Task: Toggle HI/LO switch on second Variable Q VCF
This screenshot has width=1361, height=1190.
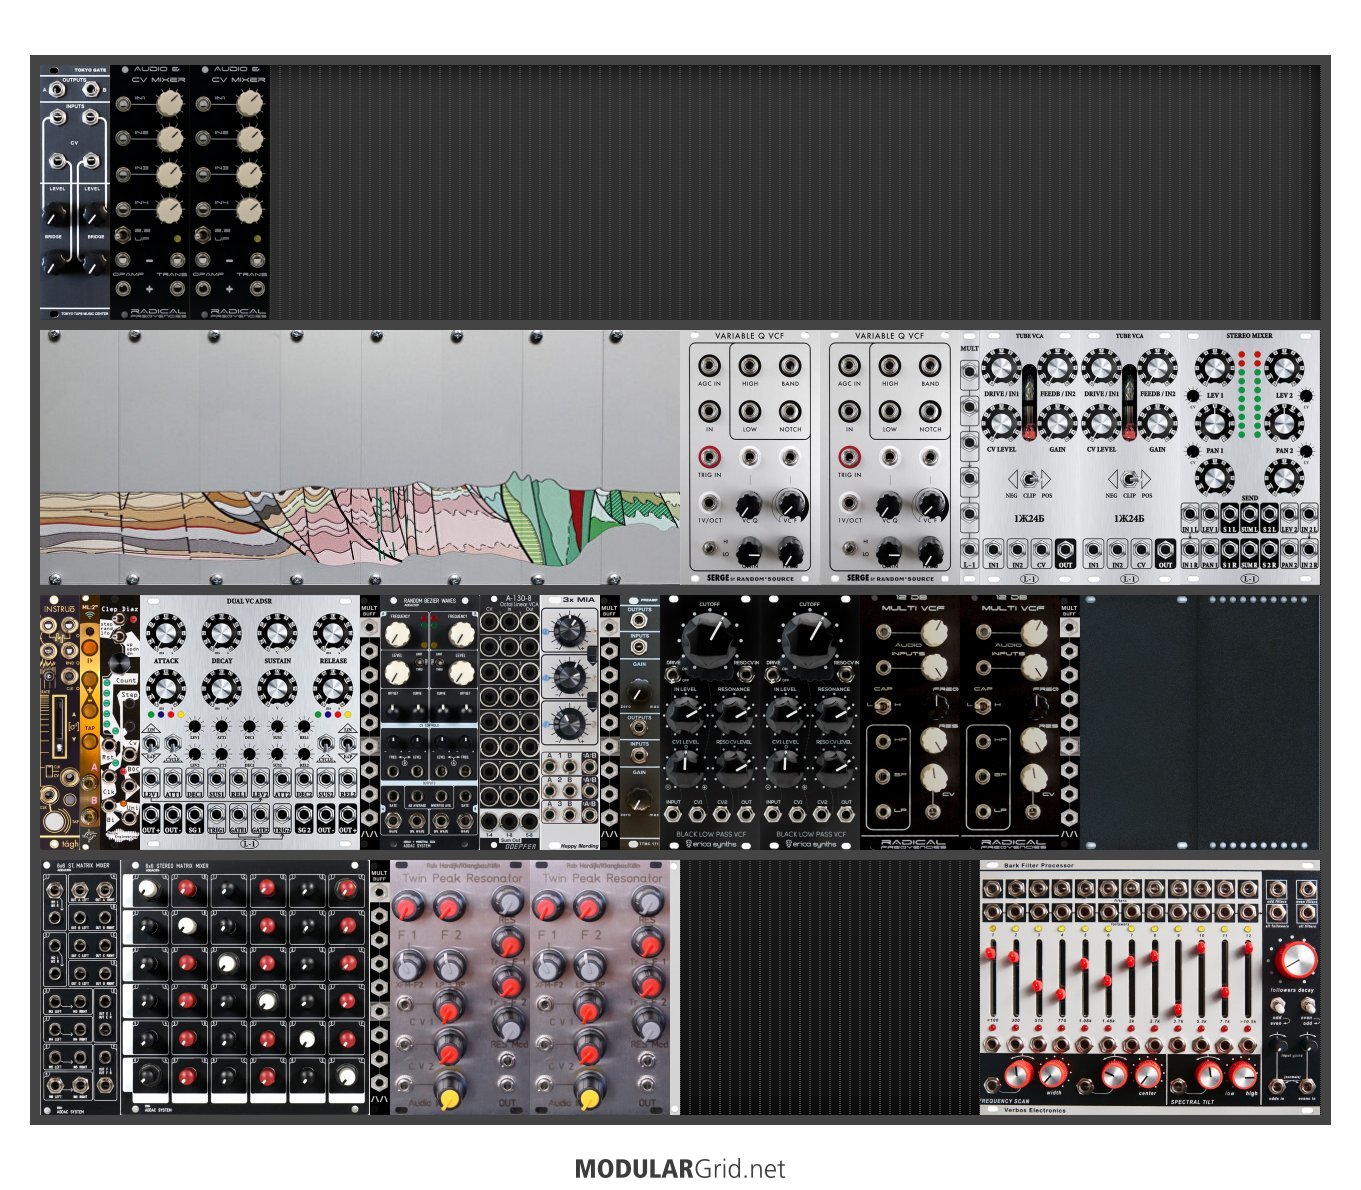Action: click(x=849, y=549)
